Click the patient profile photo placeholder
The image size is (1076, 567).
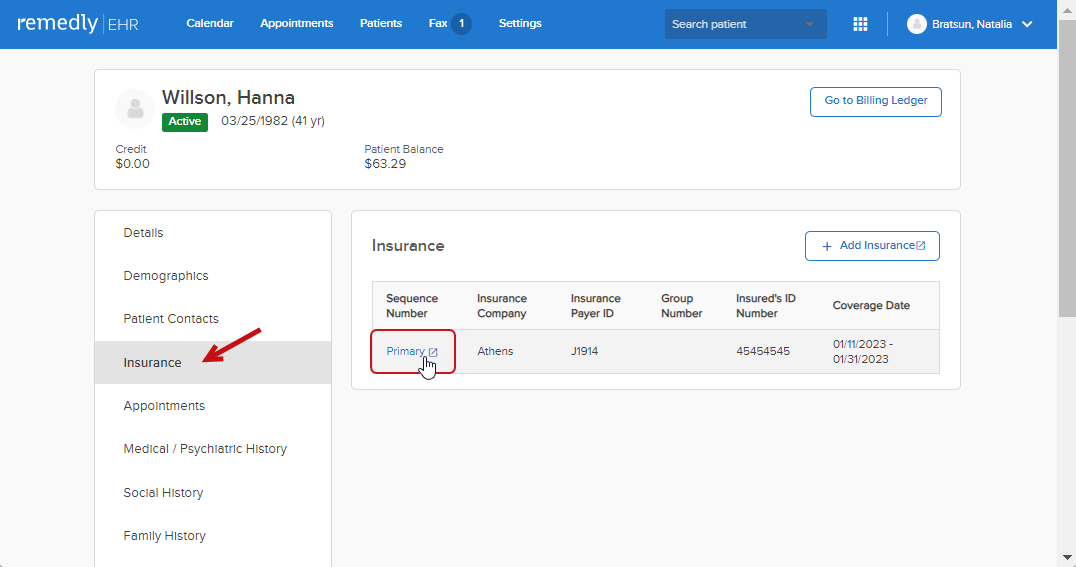click(135, 109)
